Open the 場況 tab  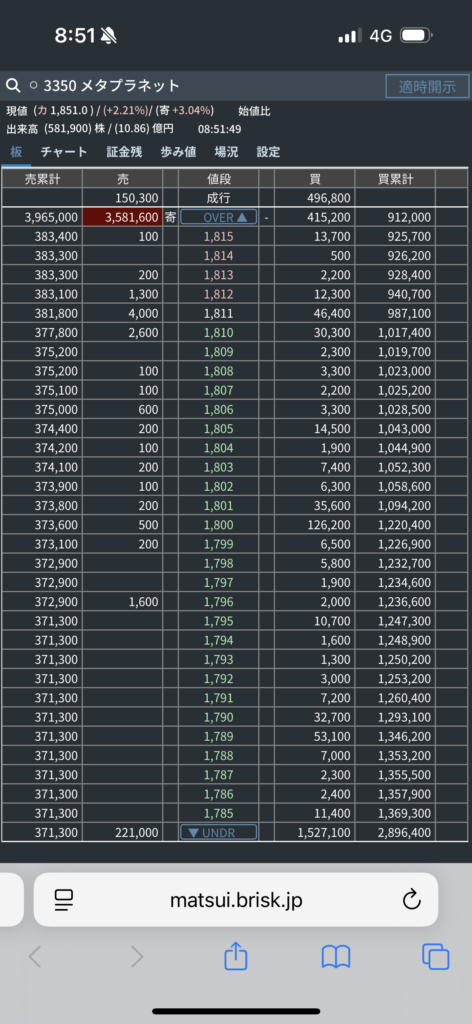(226, 152)
